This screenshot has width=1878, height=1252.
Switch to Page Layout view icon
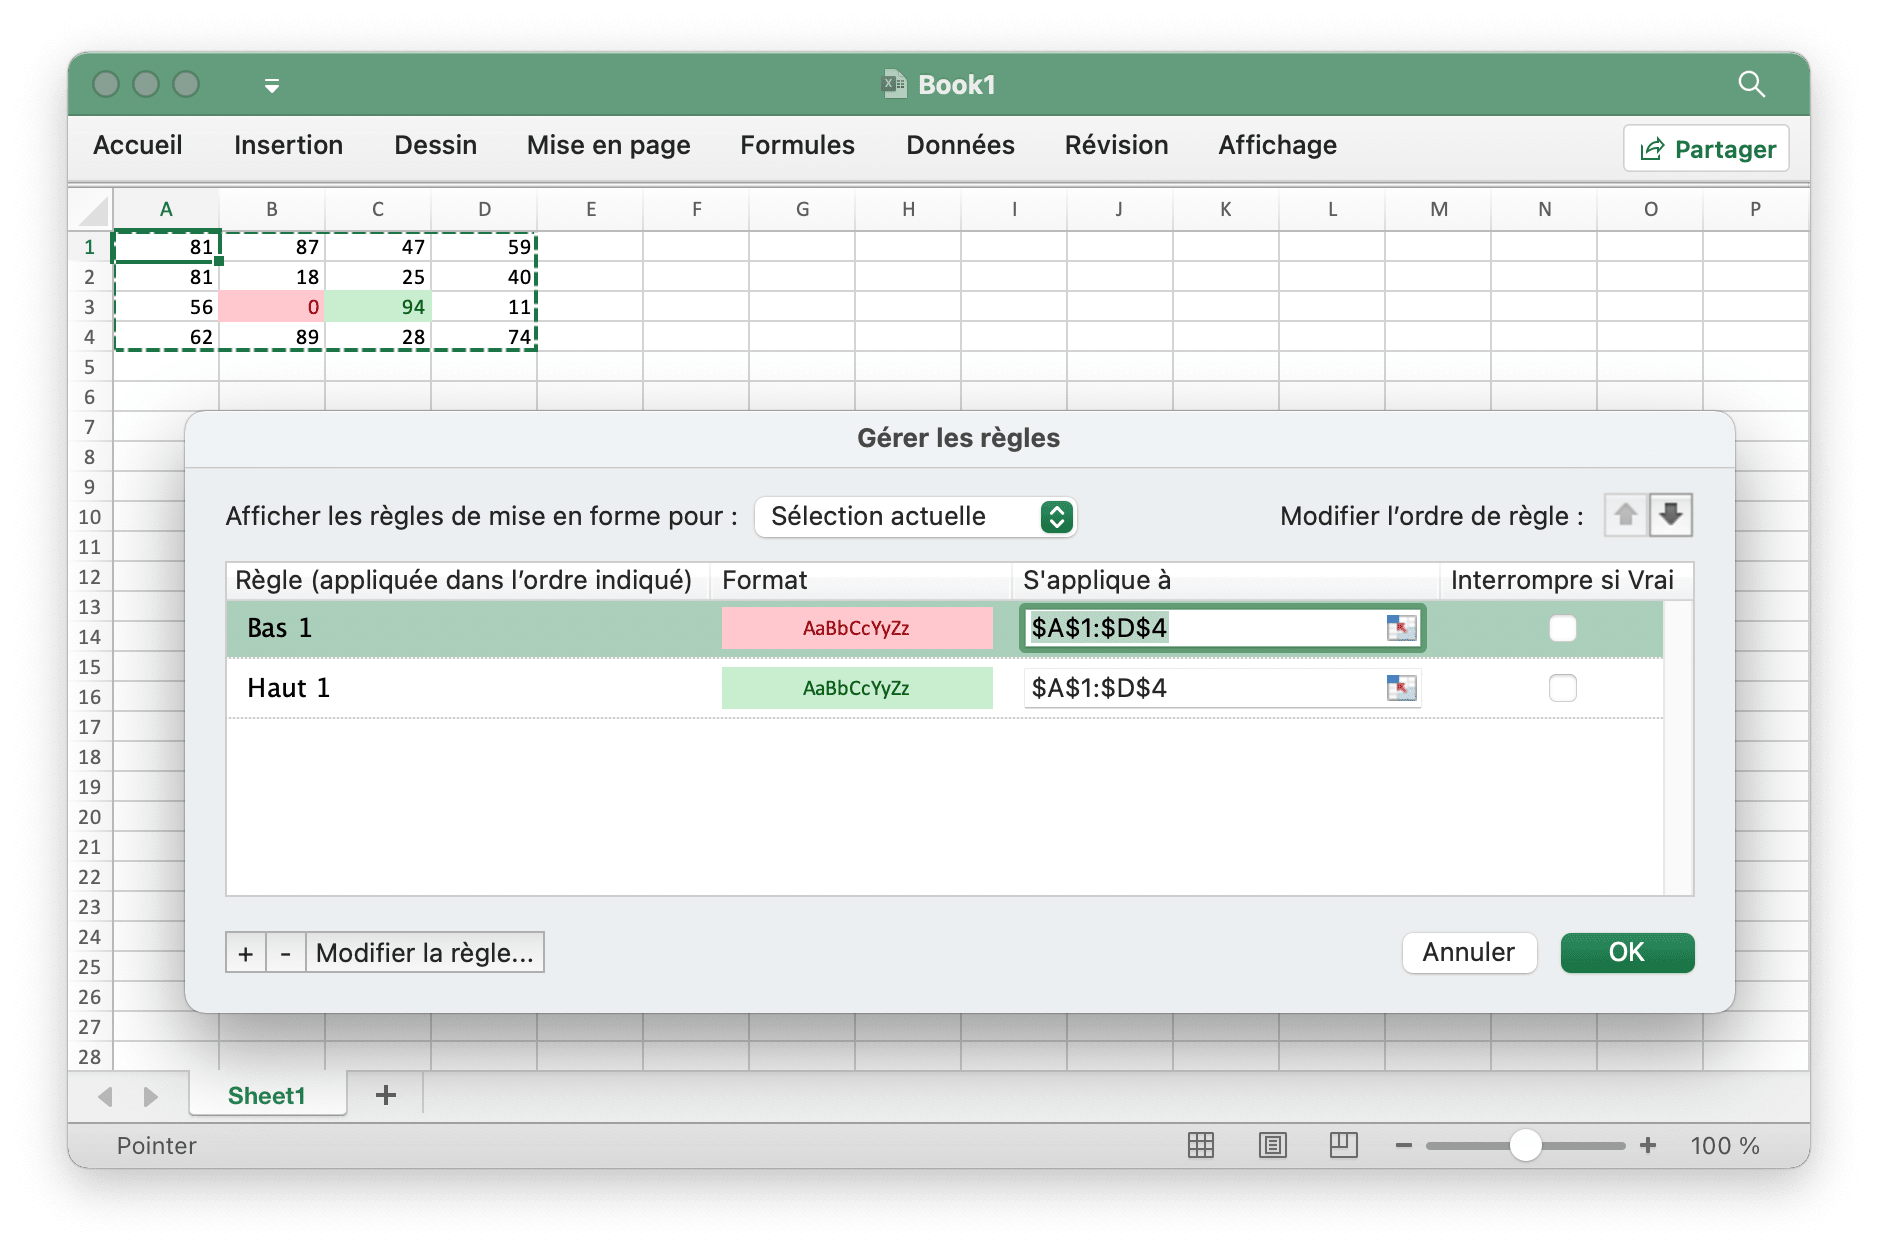click(1272, 1146)
